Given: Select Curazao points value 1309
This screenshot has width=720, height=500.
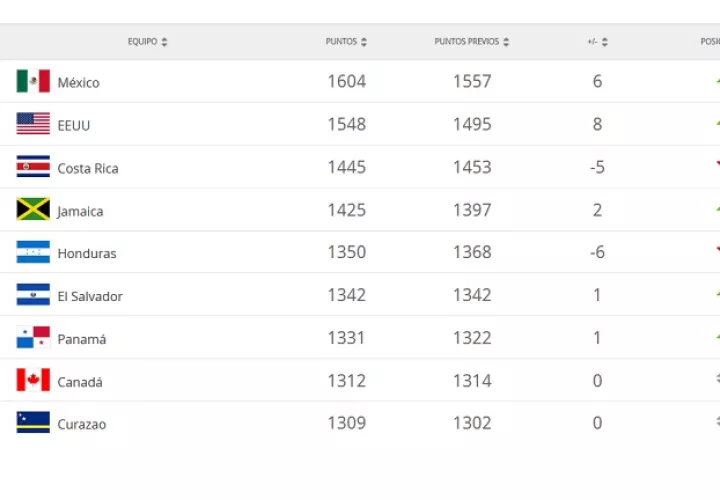Looking at the screenshot, I should click(x=347, y=423).
